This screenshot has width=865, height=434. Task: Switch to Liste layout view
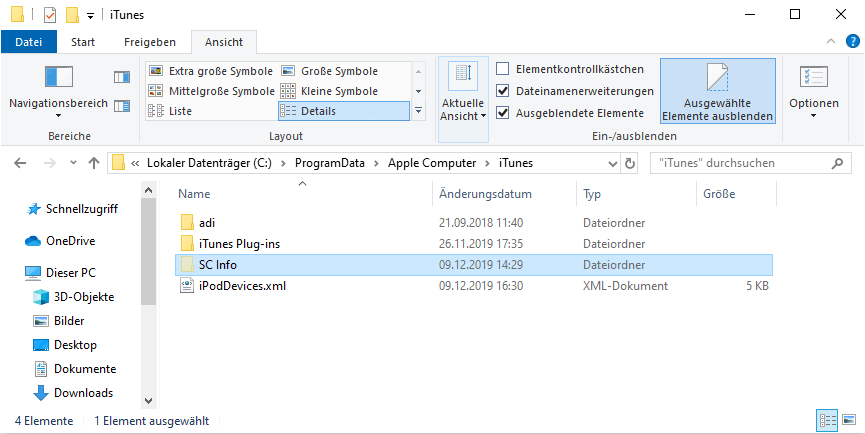(x=180, y=111)
